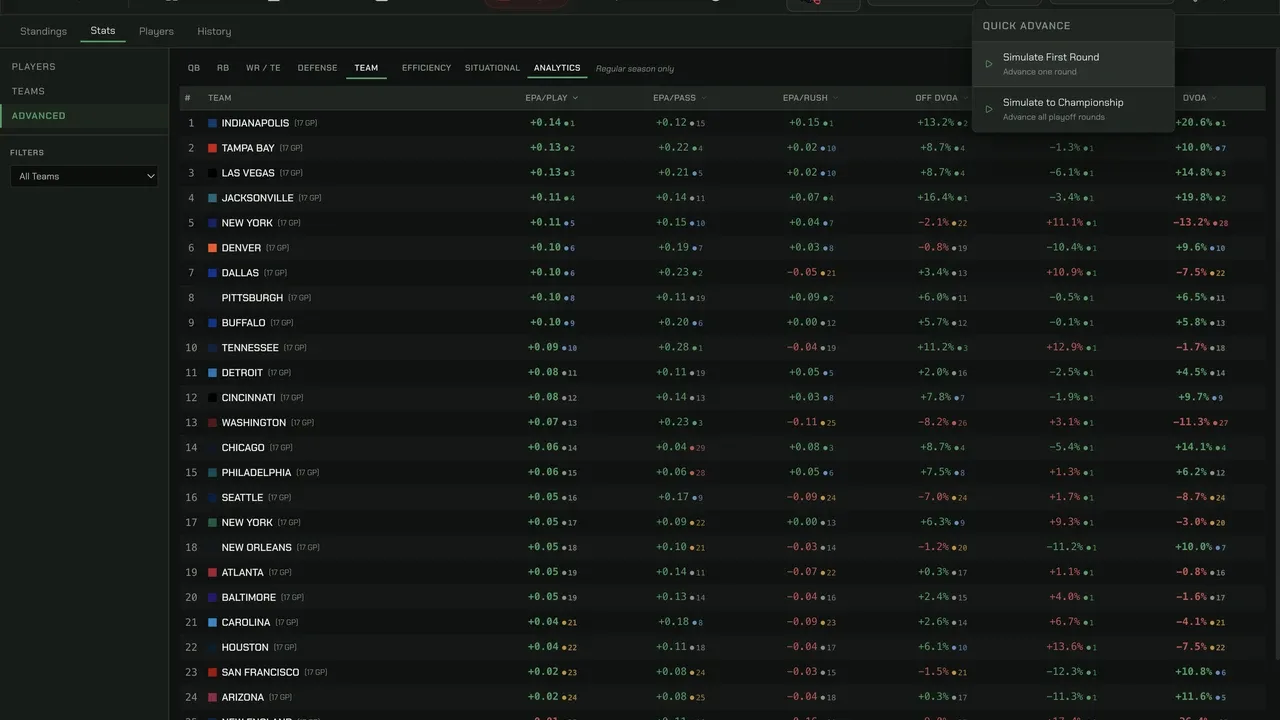Click the QUICK ADVANCE panel heading
Image resolution: width=1280 pixels, height=720 pixels.
tap(1026, 26)
